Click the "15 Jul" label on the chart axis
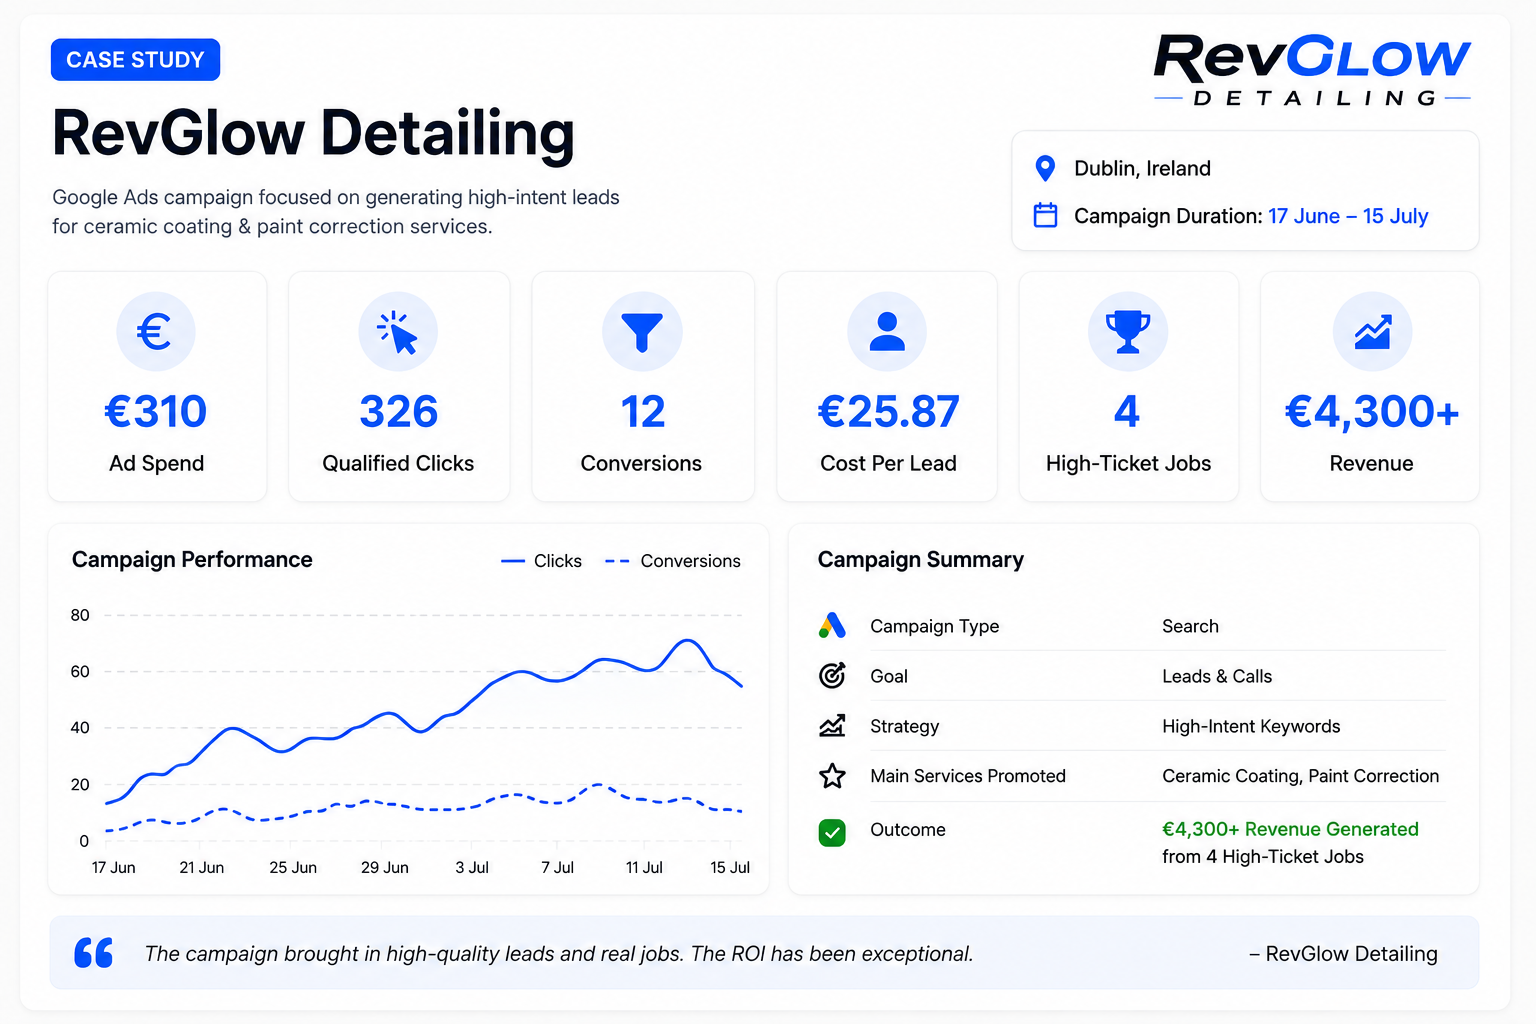 click(x=730, y=867)
